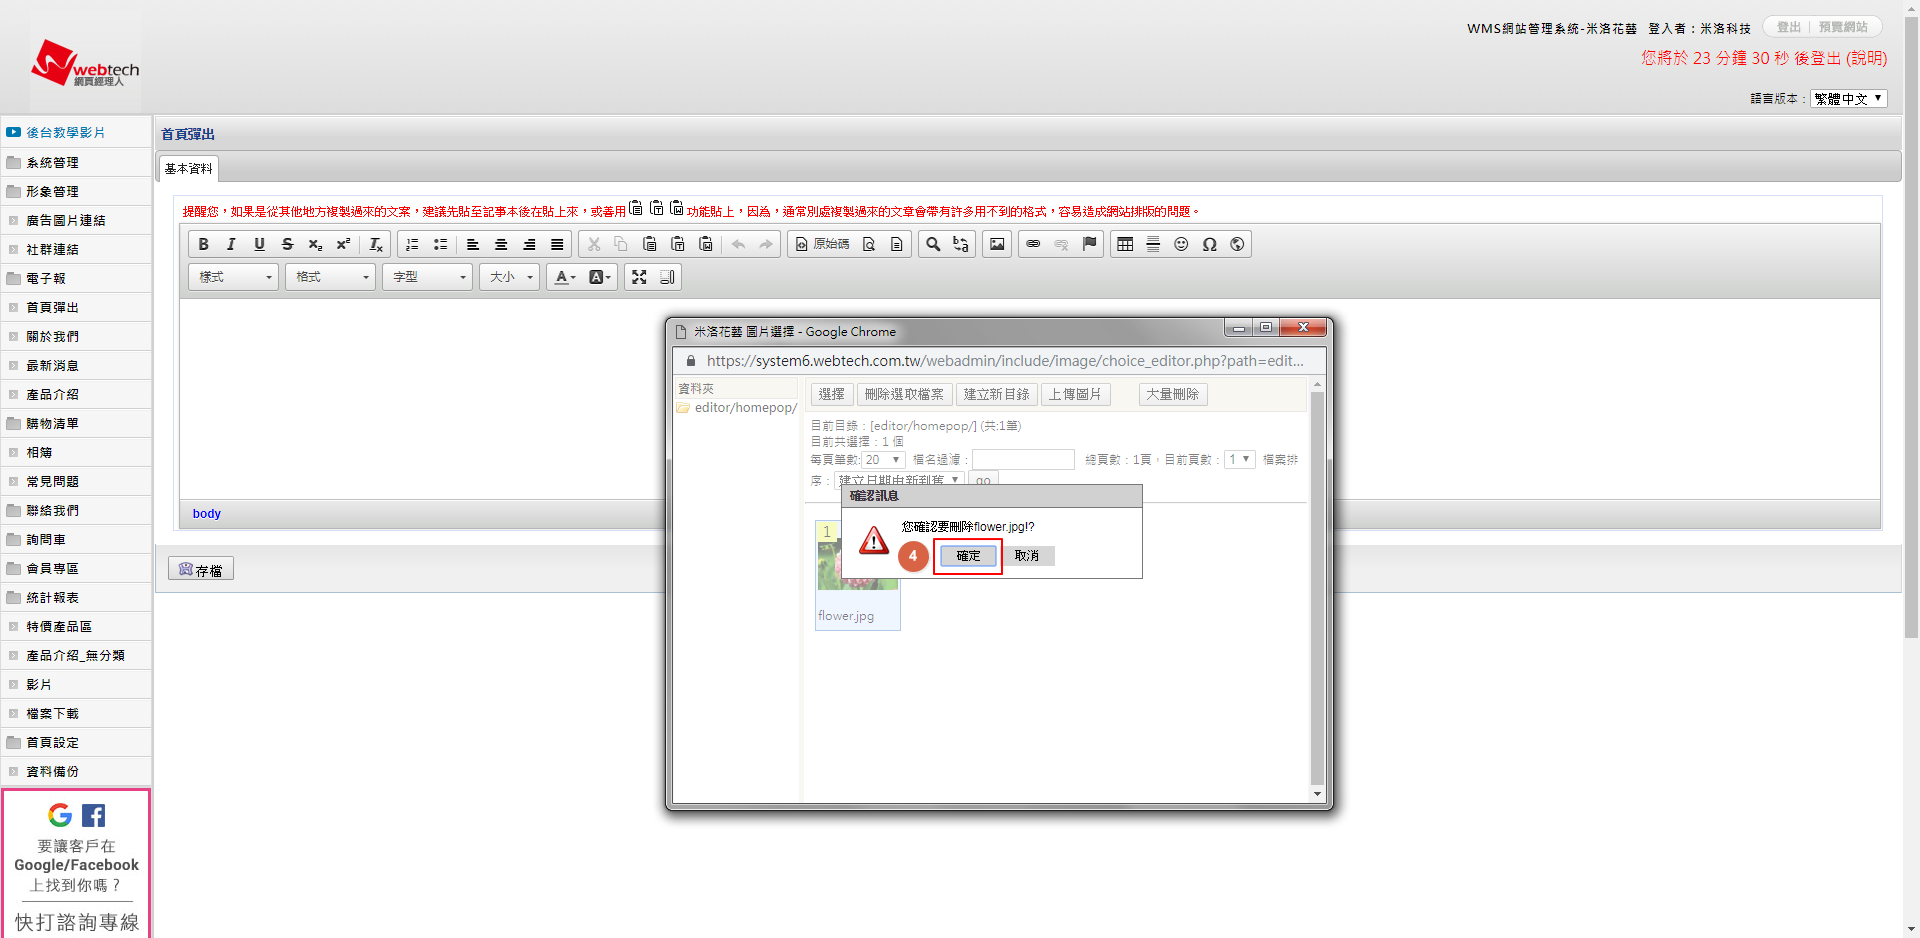The width and height of the screenshot is (1920, 938).
Task: Toggle the 原始碼 source code view
Action: [822, 244]
